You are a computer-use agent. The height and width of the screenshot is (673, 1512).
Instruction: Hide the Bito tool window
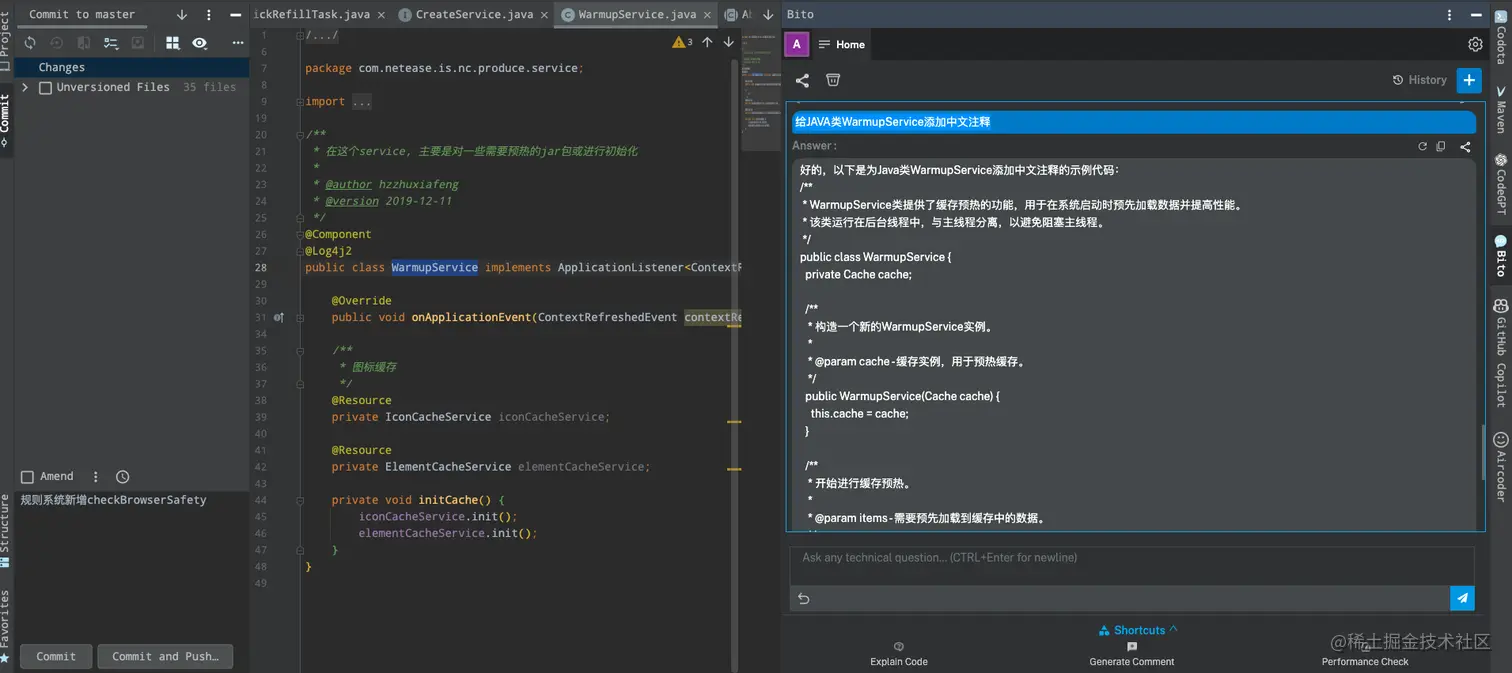(1476, 15)
